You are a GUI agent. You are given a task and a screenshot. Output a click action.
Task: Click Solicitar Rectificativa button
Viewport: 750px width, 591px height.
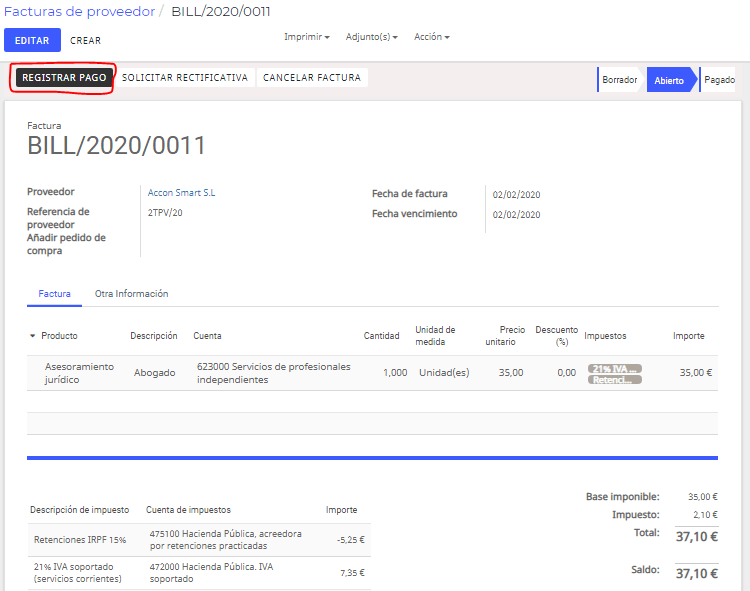pyautogui.click(x=185, y=77)
